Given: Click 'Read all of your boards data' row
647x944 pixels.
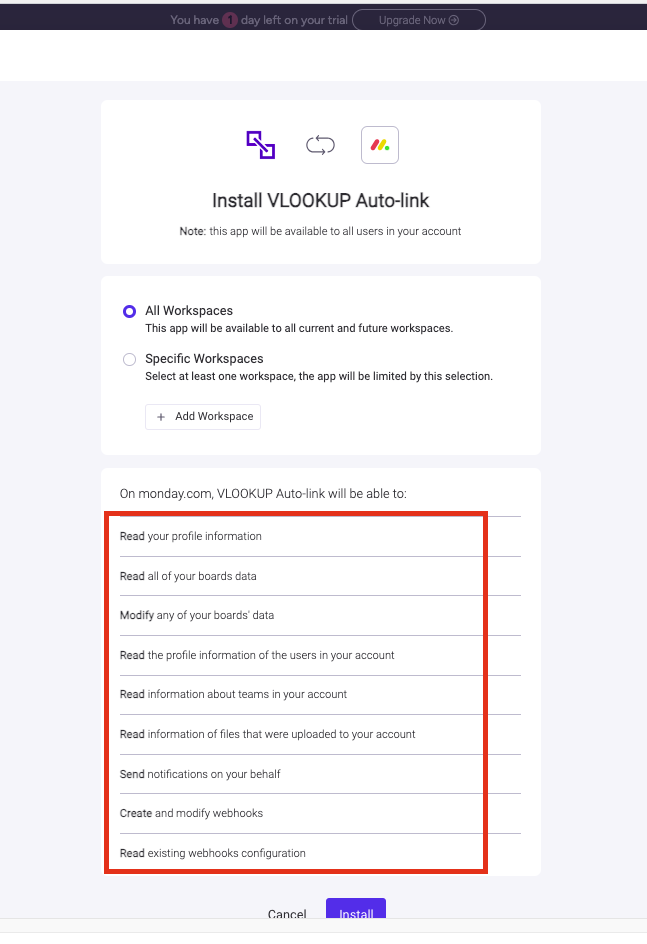Looking at the screenshot, I should click(x=320, y=576).
